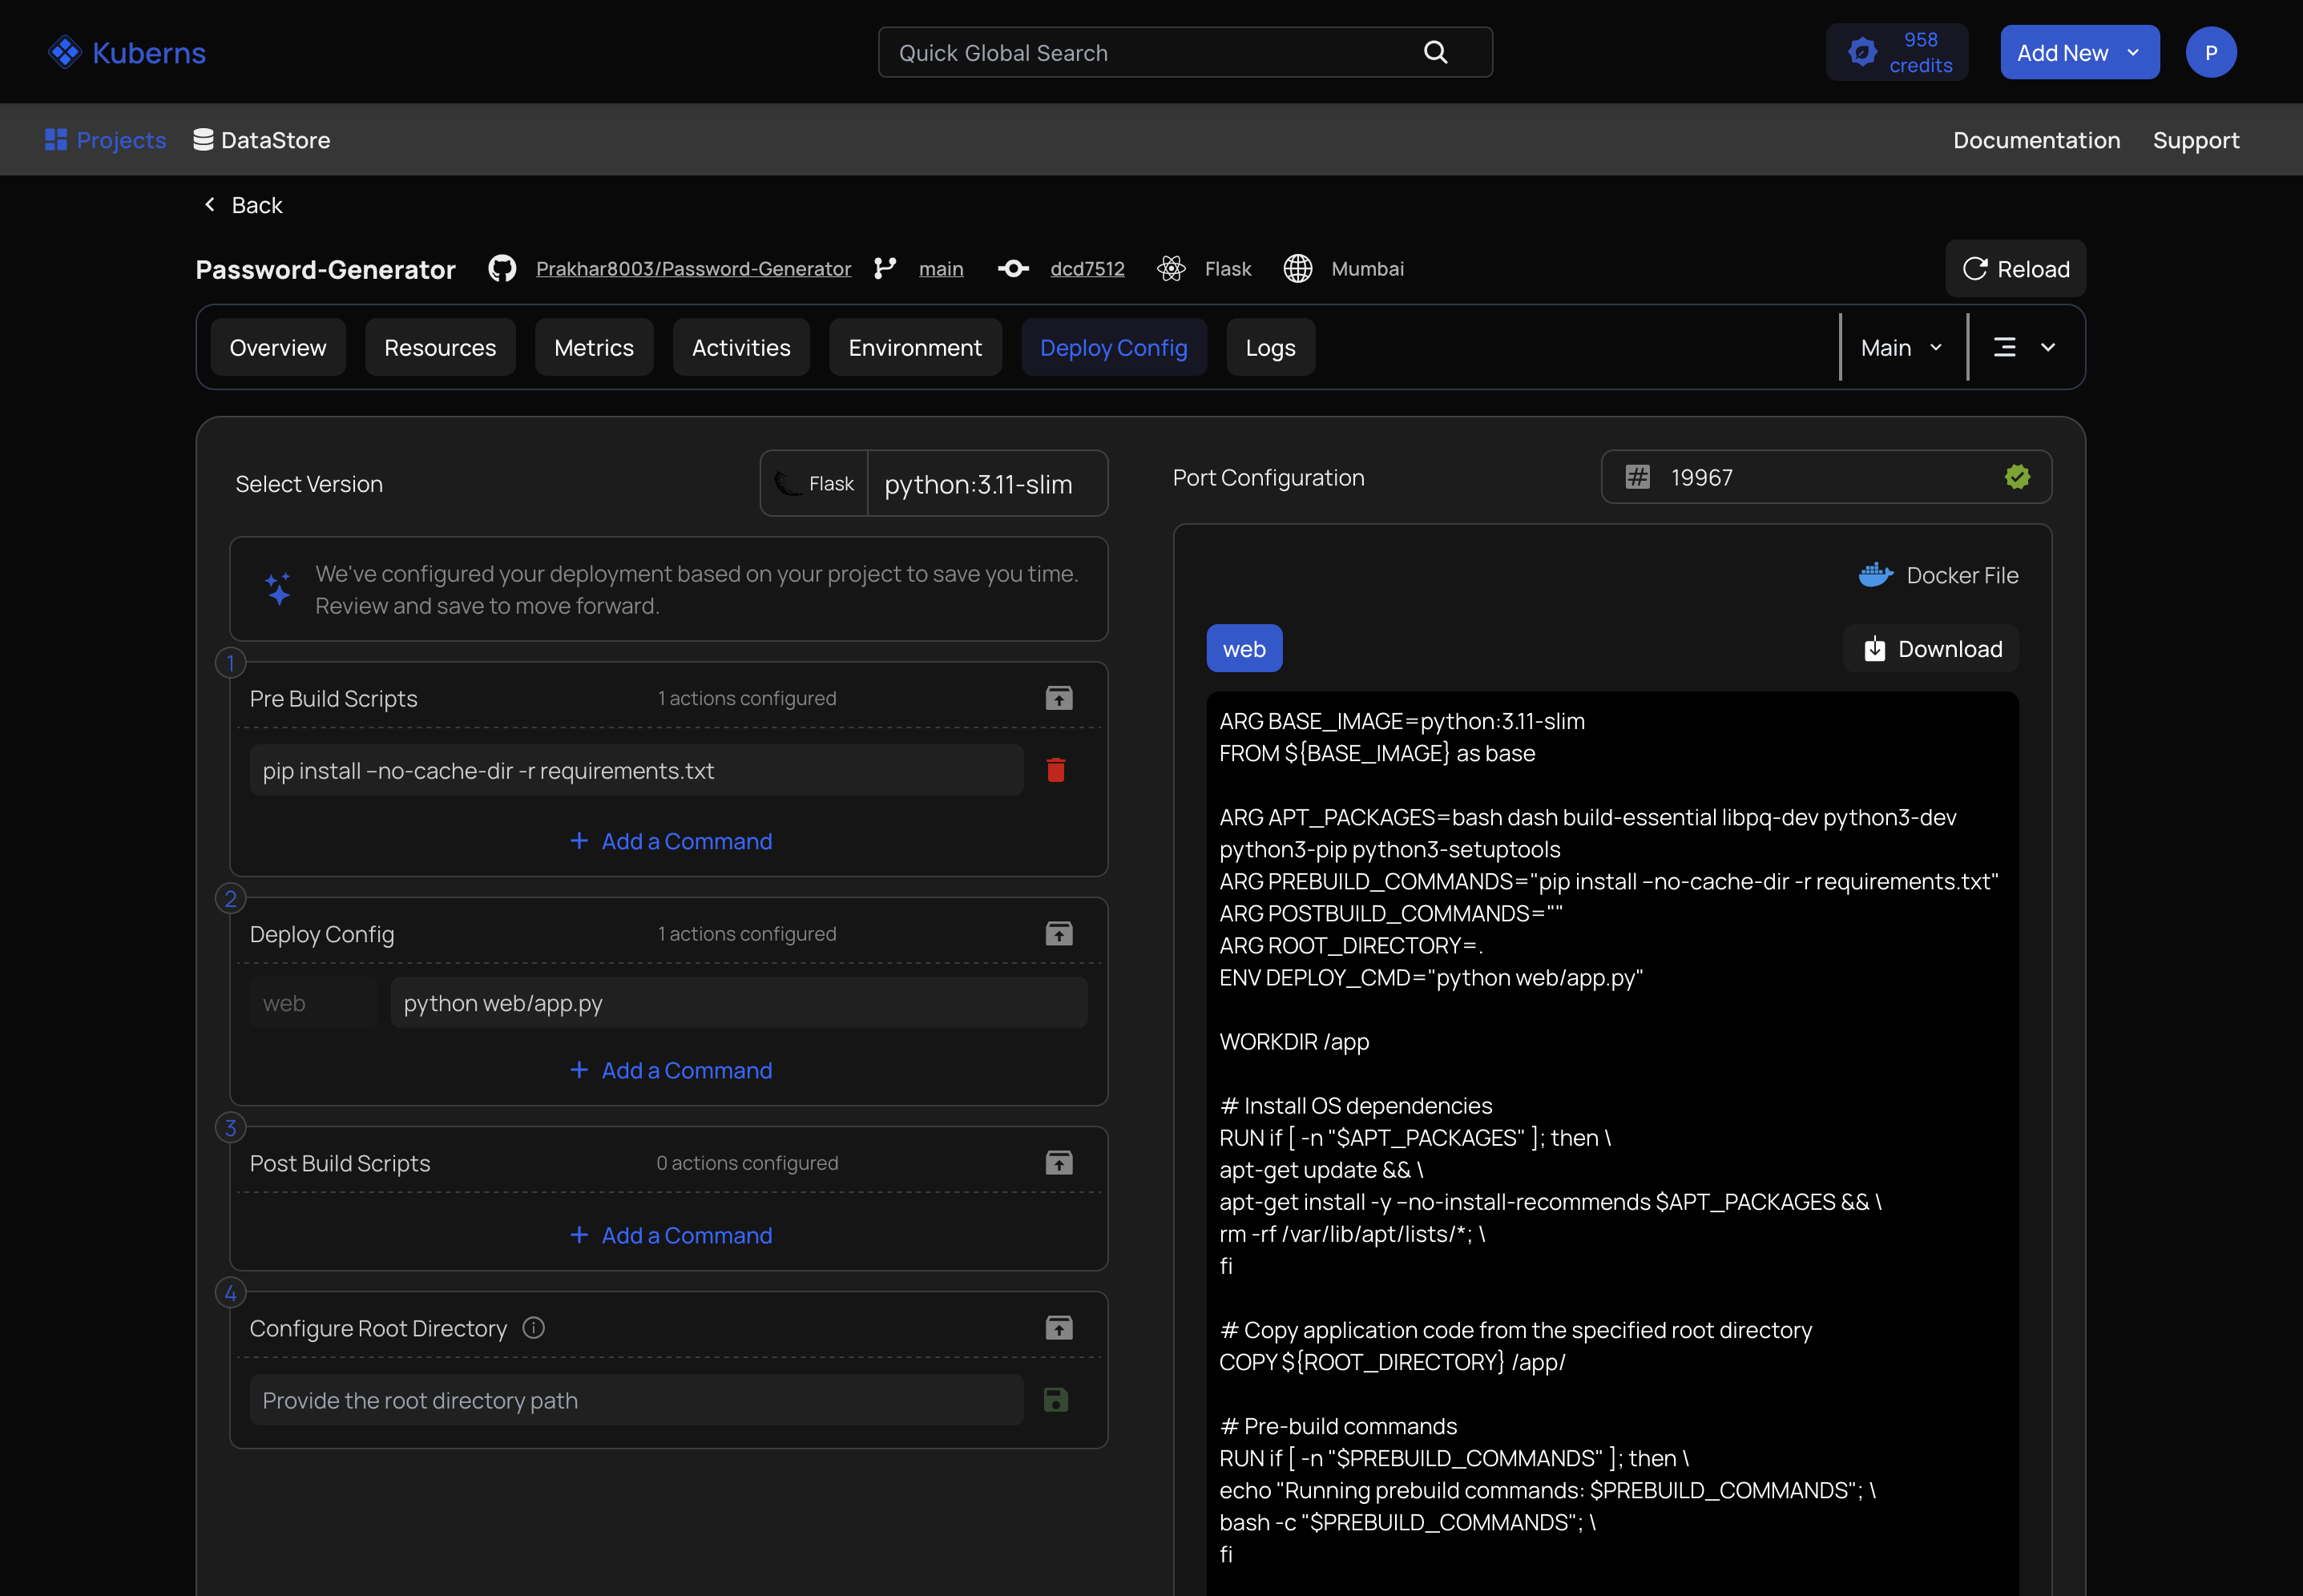Edit the port number 19967 field
The height and width of the screenshot is (1596, 2303).
point(1826,477)
